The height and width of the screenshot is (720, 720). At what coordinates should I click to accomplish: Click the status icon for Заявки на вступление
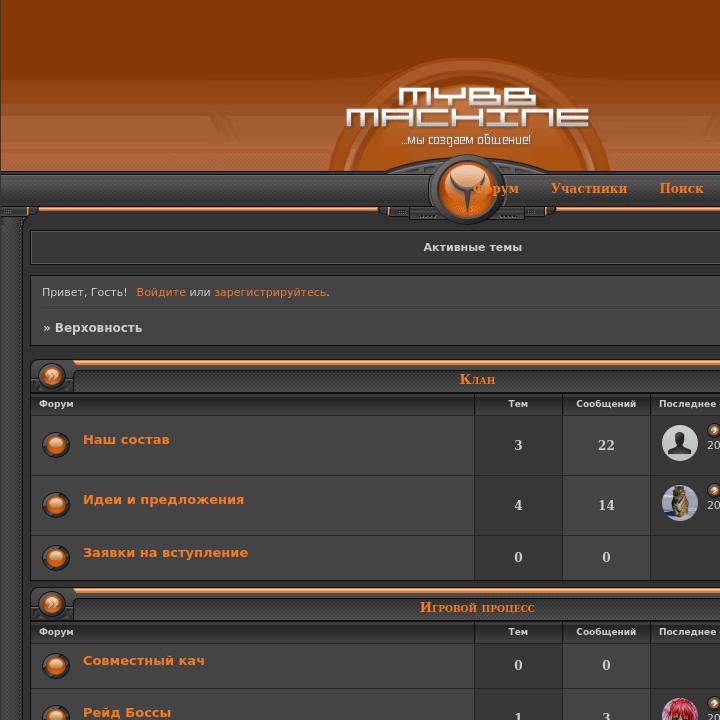pos(56,557)
